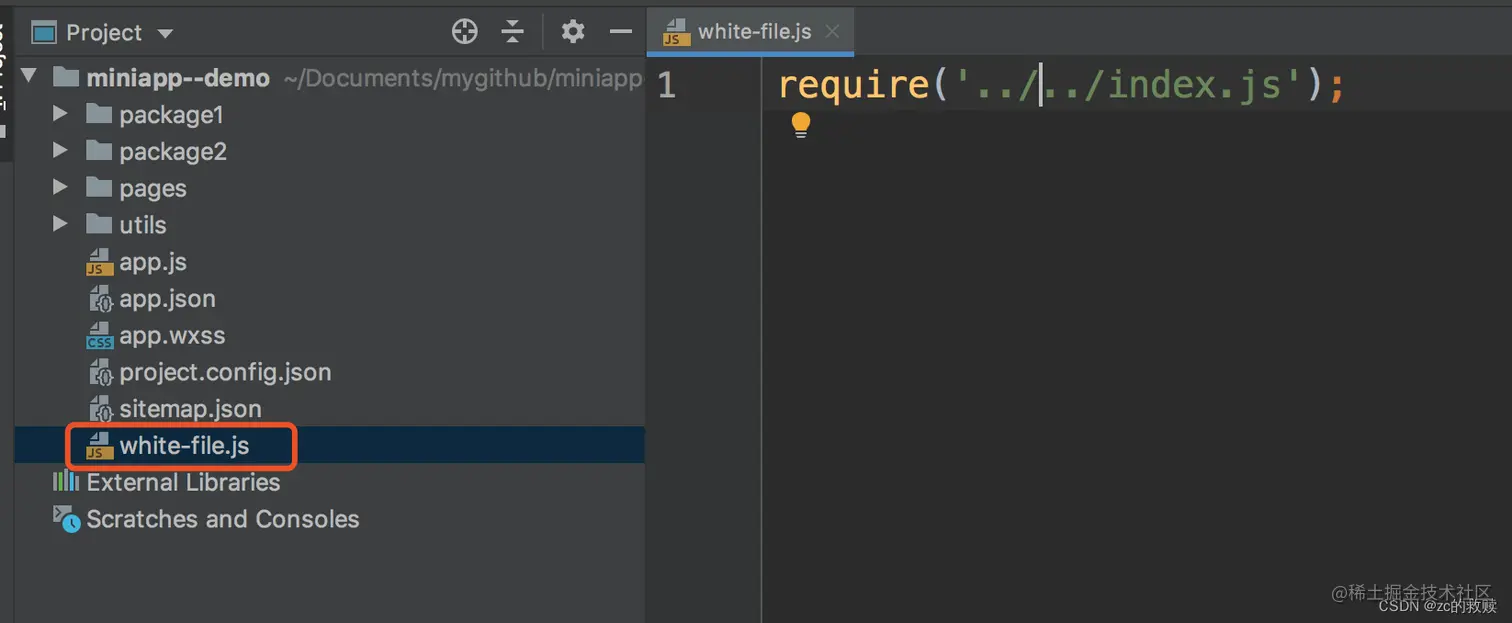1512x623 pixels.
Task: Click line number 1 in gutter
Action: coord(667,86)
